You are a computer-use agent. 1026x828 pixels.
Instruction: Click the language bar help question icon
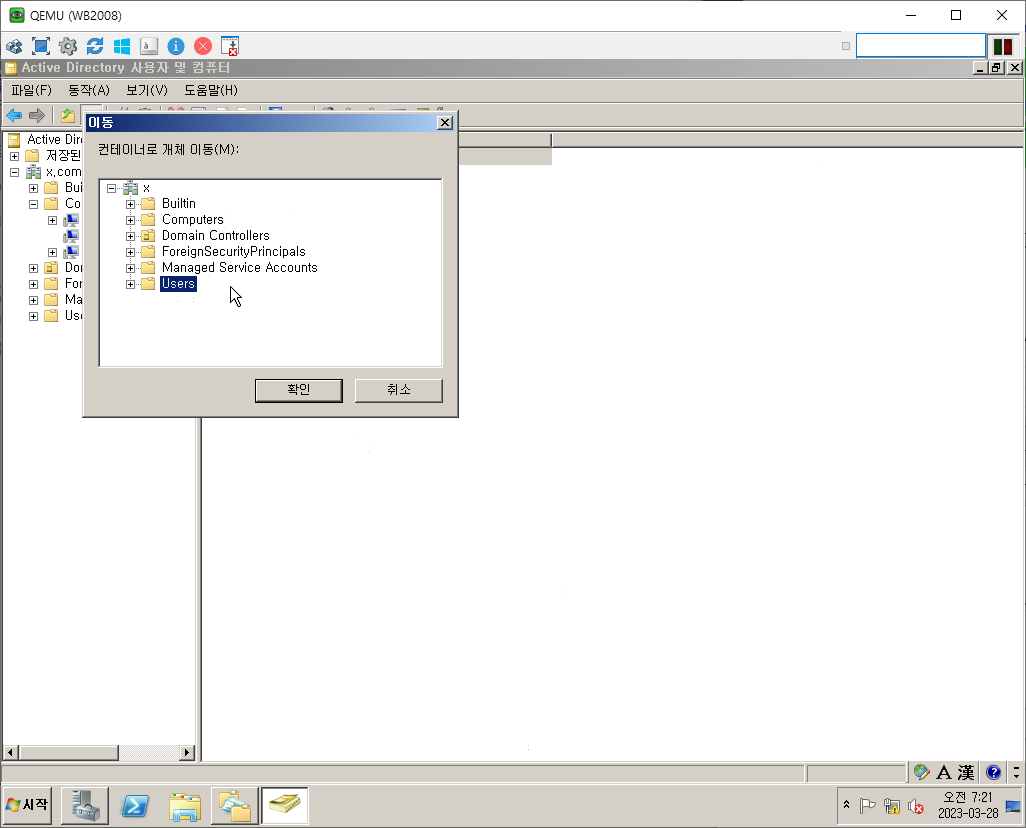click(993, 772)
